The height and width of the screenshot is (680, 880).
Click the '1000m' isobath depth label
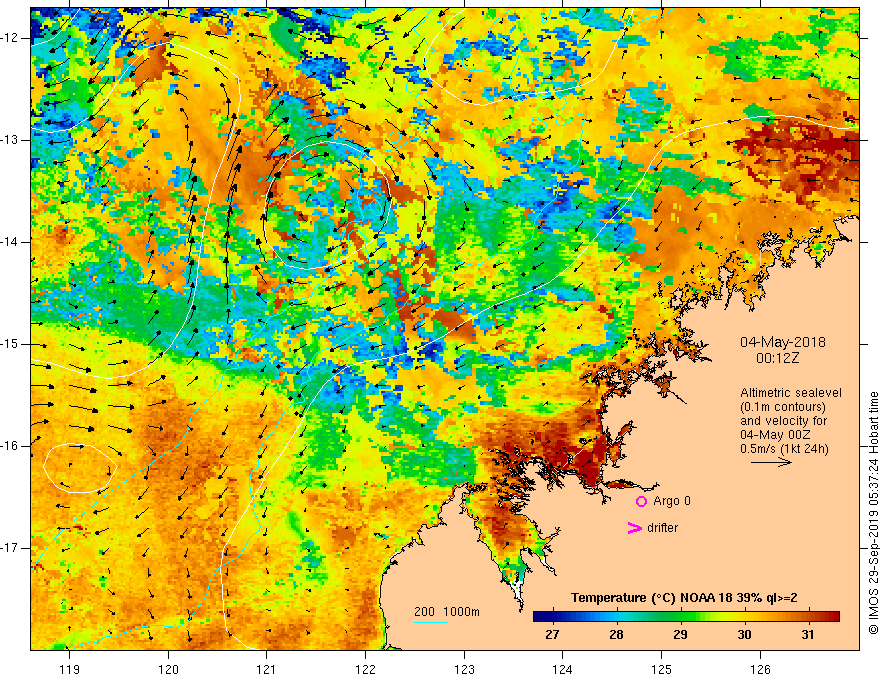[x=461, y=612]
